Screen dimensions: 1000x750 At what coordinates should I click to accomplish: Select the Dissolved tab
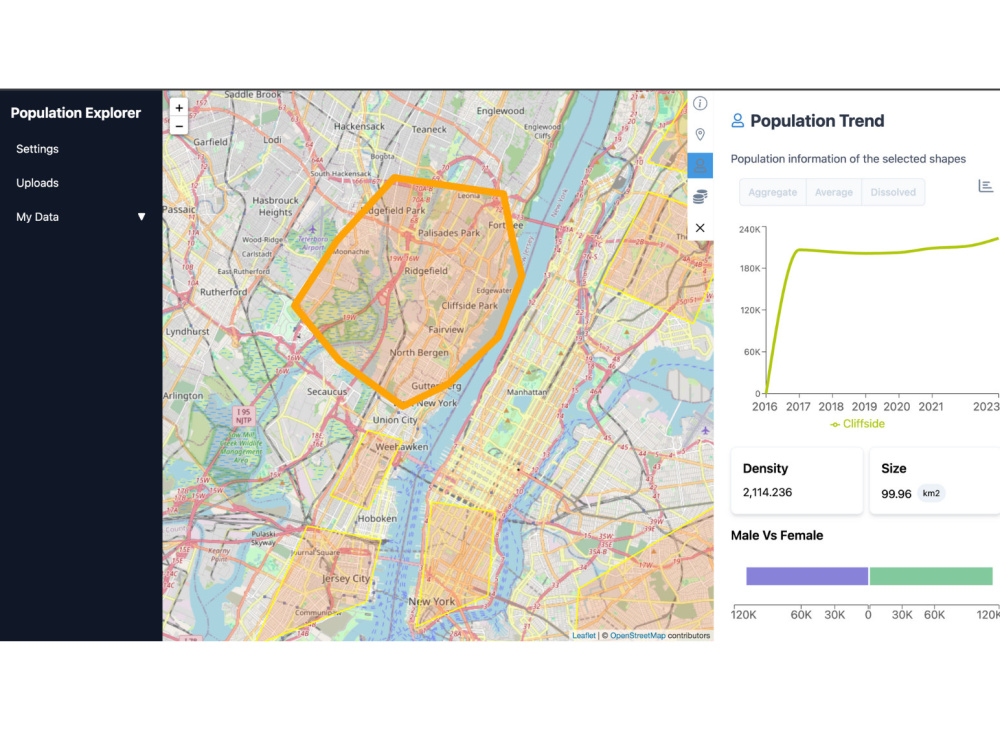pyautogui.click(x=893, y=192)
